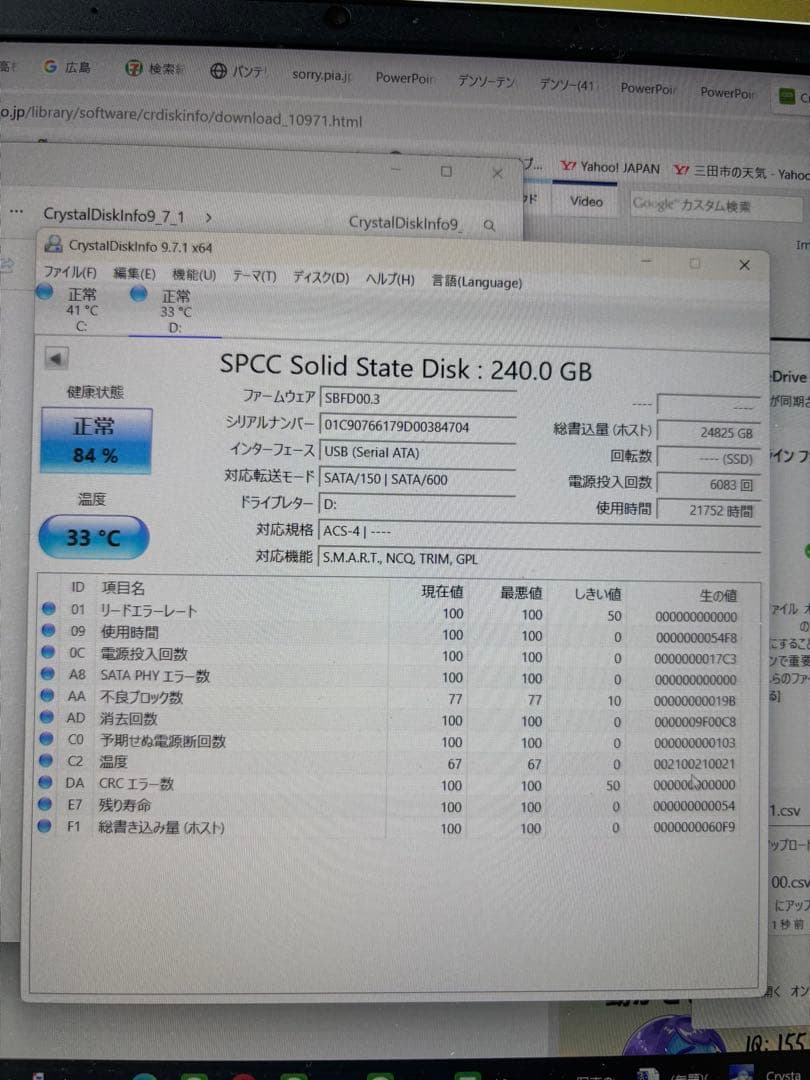Click the 33 °C temperature button

92,537
